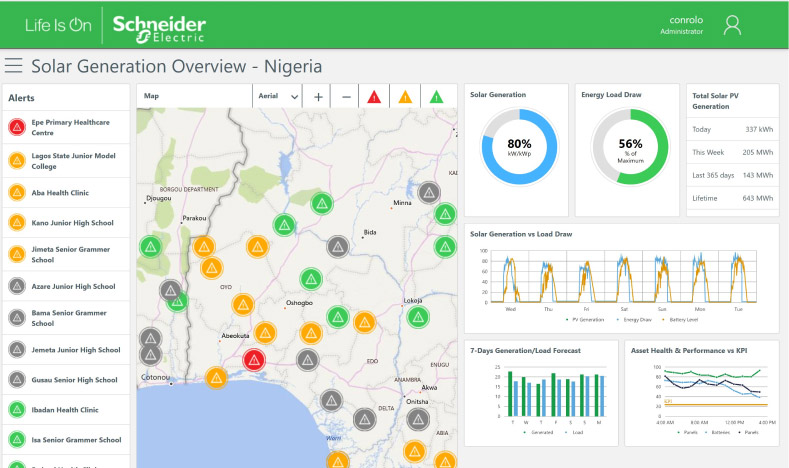Click the red marker near Abeokuta on map
This screenshot has height=468, width=789.
255,360
